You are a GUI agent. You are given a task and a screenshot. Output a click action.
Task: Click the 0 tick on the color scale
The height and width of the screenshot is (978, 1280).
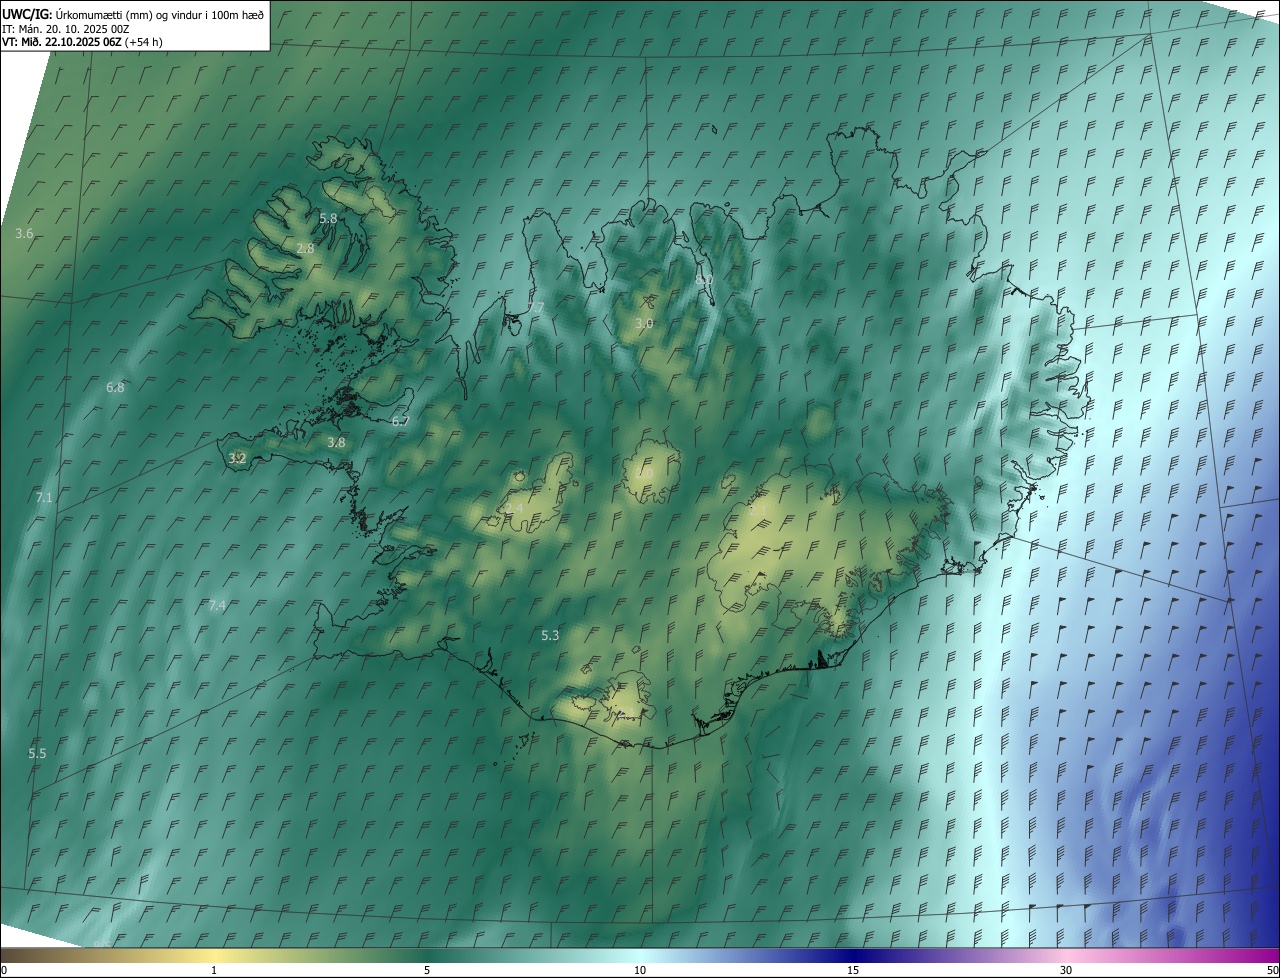4,970
